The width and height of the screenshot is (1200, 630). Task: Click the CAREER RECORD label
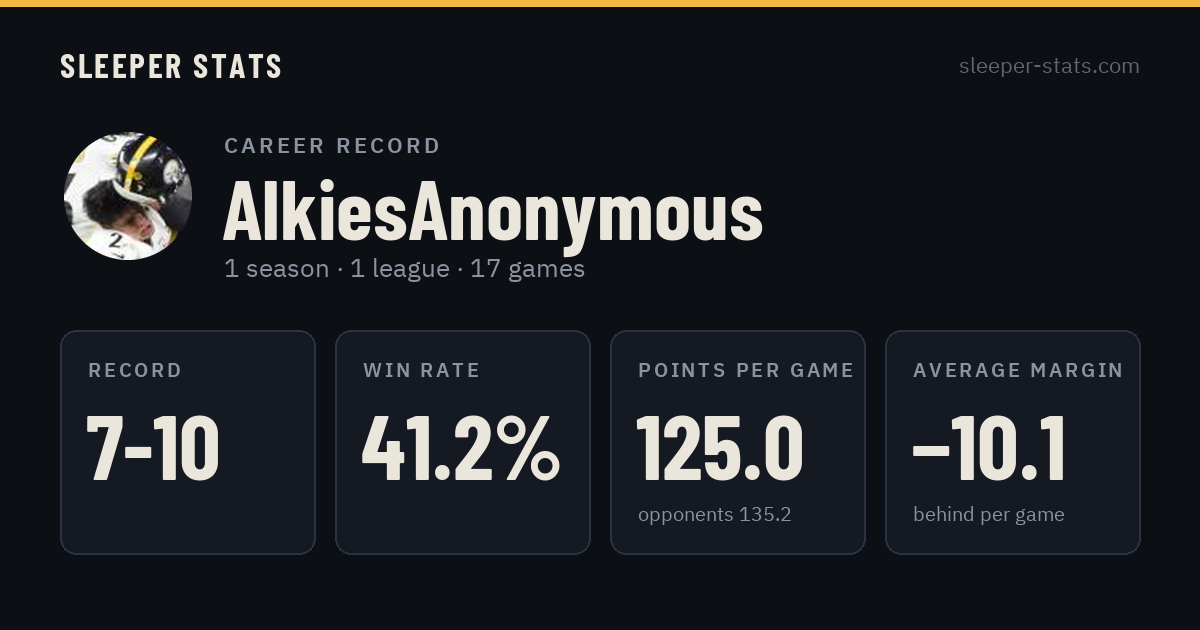332,146
